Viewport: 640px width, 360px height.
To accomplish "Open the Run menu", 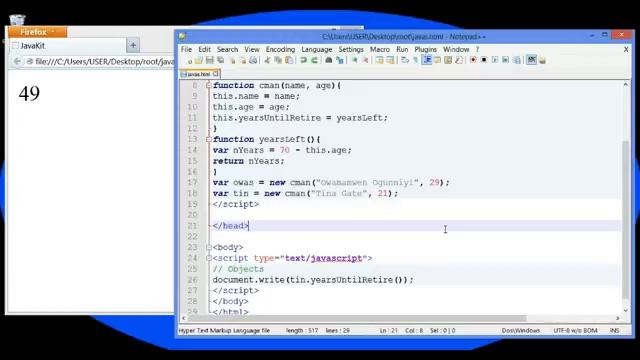I will click(402, 49).
